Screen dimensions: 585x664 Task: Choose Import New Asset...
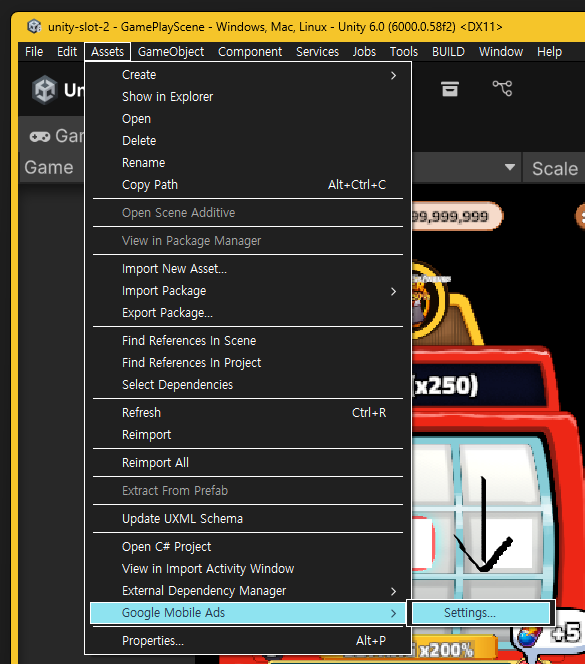tap(248, 269)
